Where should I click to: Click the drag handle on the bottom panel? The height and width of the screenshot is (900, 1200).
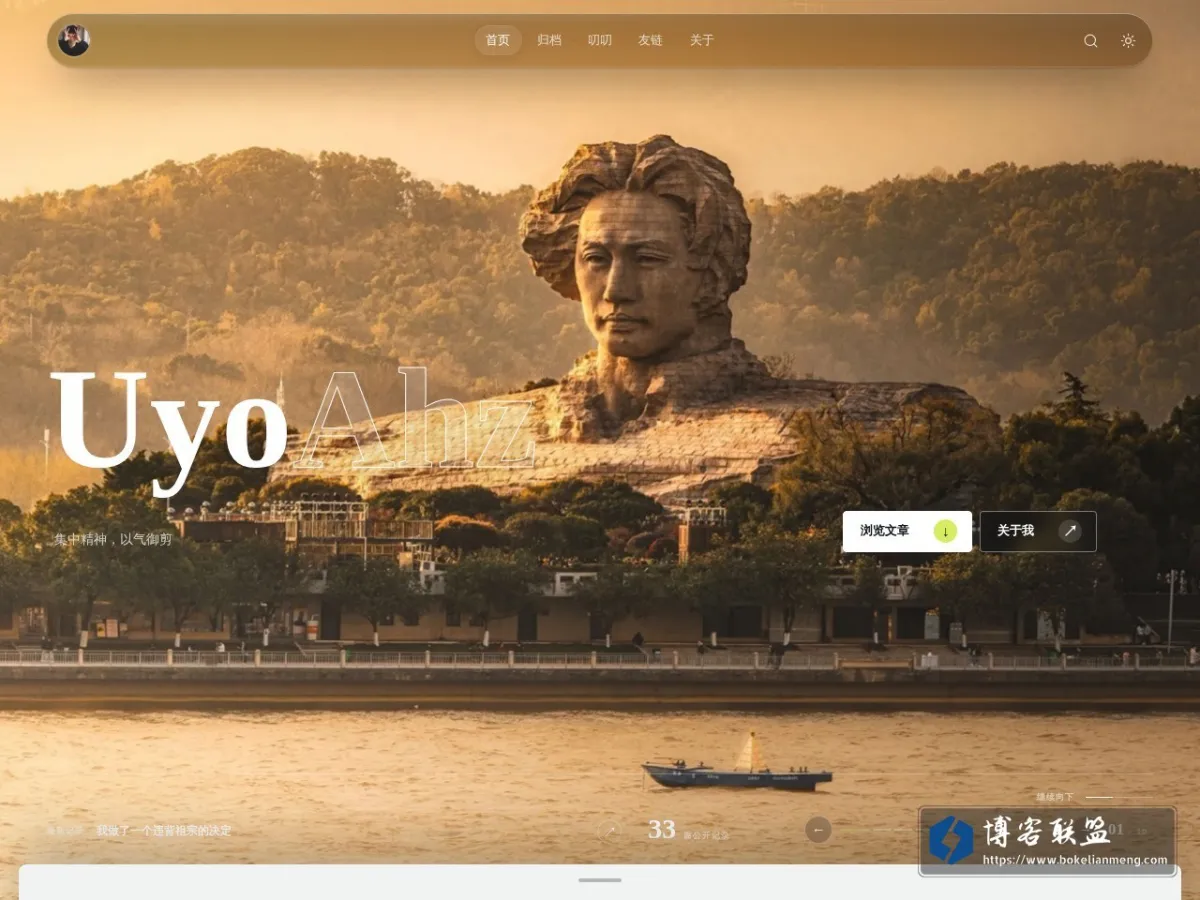click(x=600, y=880)
